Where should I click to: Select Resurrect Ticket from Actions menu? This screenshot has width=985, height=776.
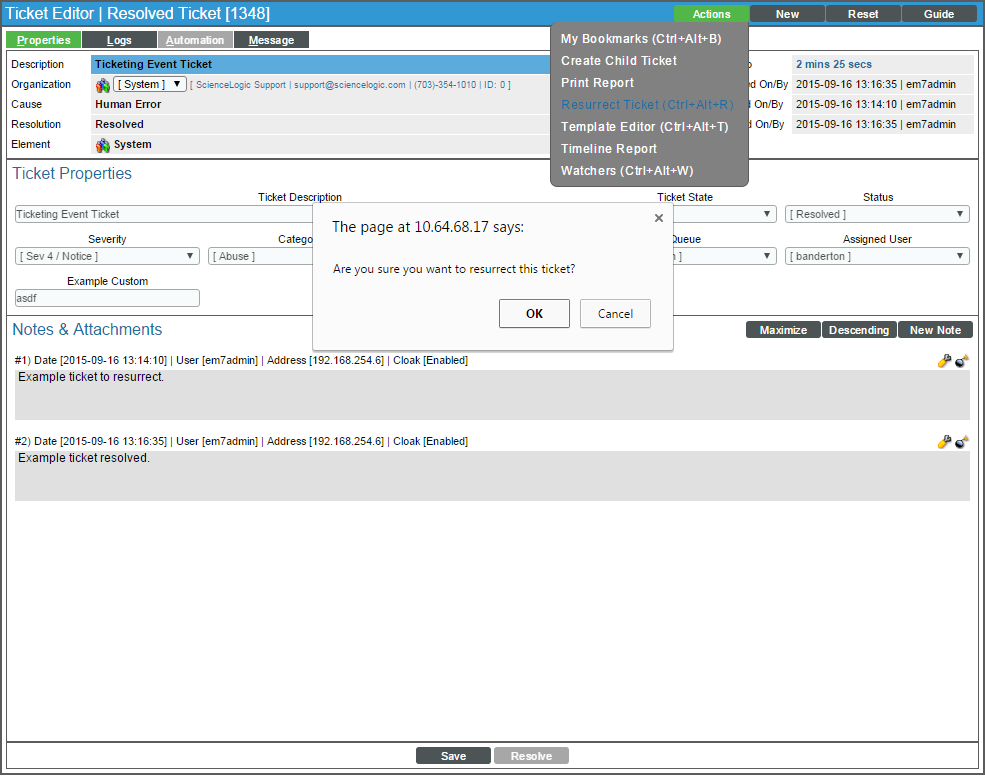click(x=647, y=105)
